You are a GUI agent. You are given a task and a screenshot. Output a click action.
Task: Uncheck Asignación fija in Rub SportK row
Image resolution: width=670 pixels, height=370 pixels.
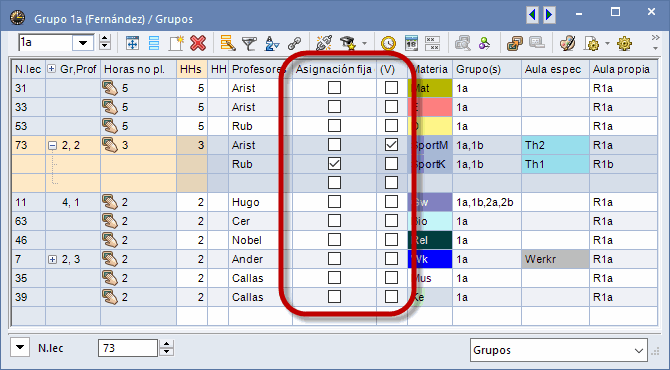(x=334, y=164)
